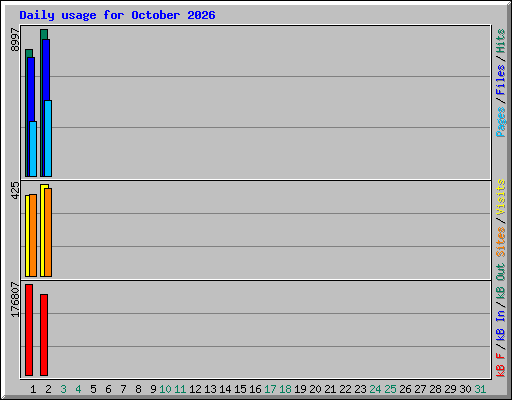Select the red kB bar for day 2
Viewport: 512px width, 400px height.
click(44, 335)
